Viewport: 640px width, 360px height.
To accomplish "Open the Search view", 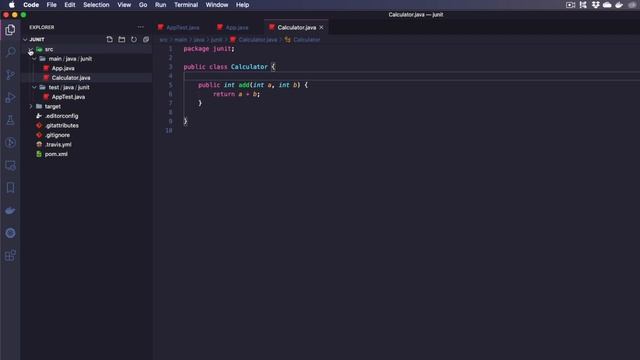I will [10, 52].
